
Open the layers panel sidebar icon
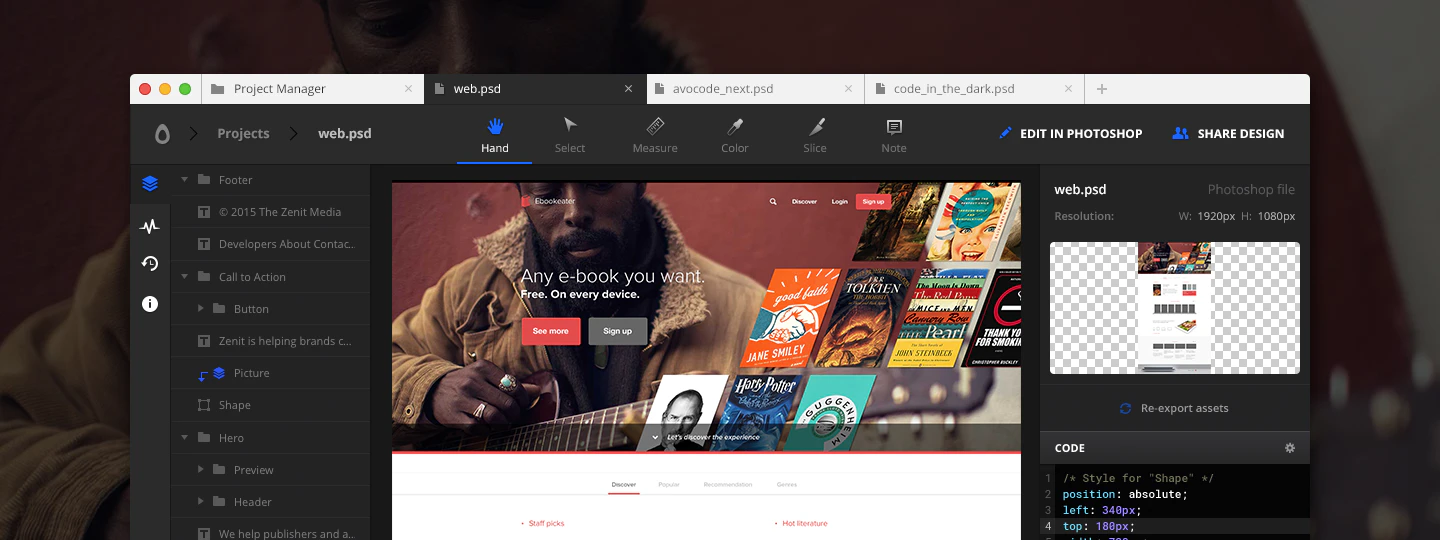(x=150, y=183)
